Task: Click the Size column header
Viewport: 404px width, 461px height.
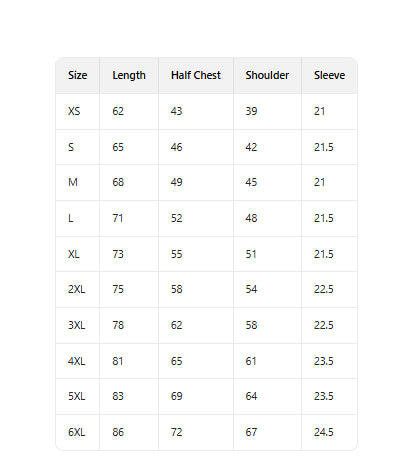Action: [x=77, y=75]
